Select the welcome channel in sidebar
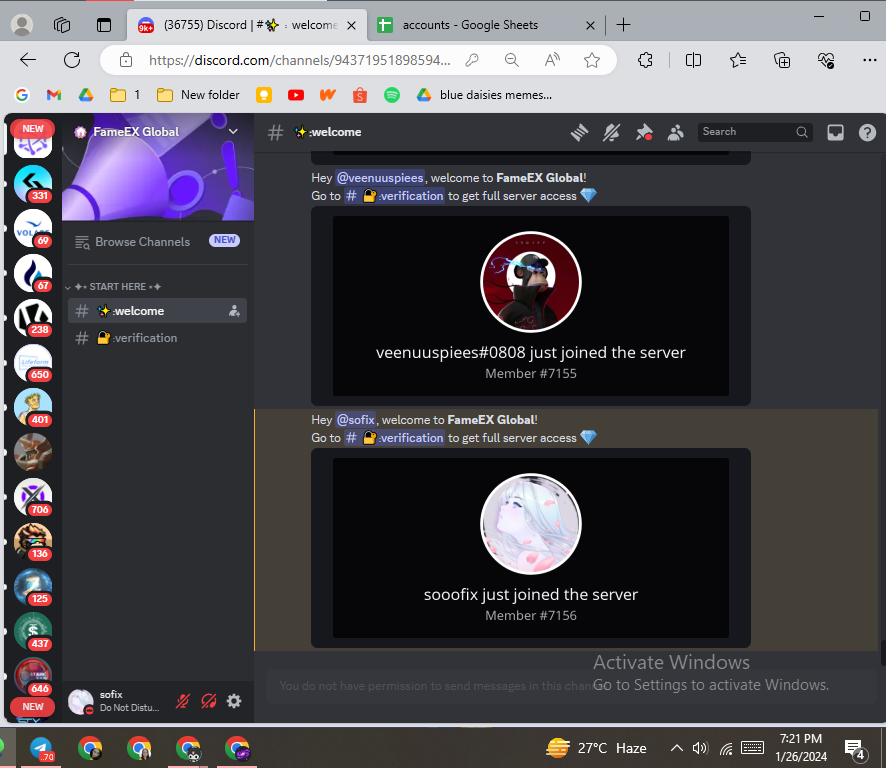The width and height of the screenshot is (886, 768). (x=157, y=311)
